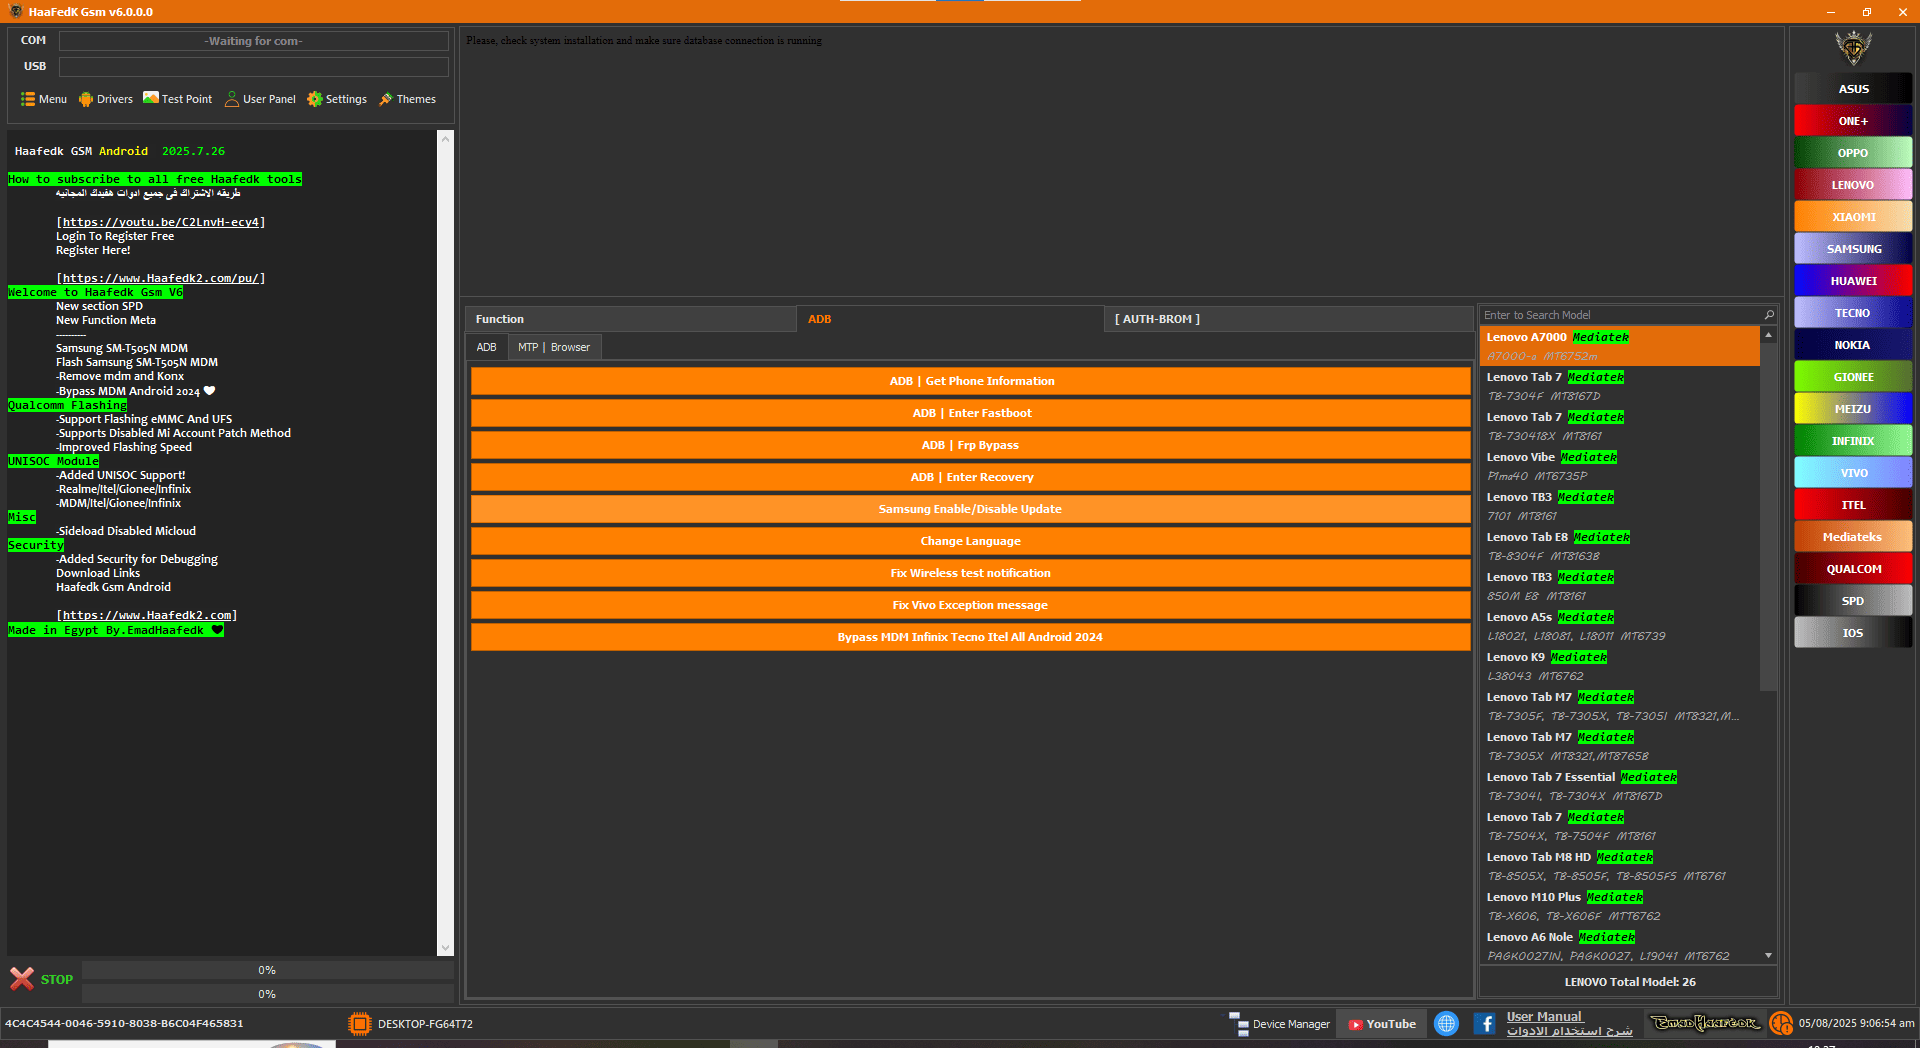Run ADB | Enter Fastboot

coord(970,413)
